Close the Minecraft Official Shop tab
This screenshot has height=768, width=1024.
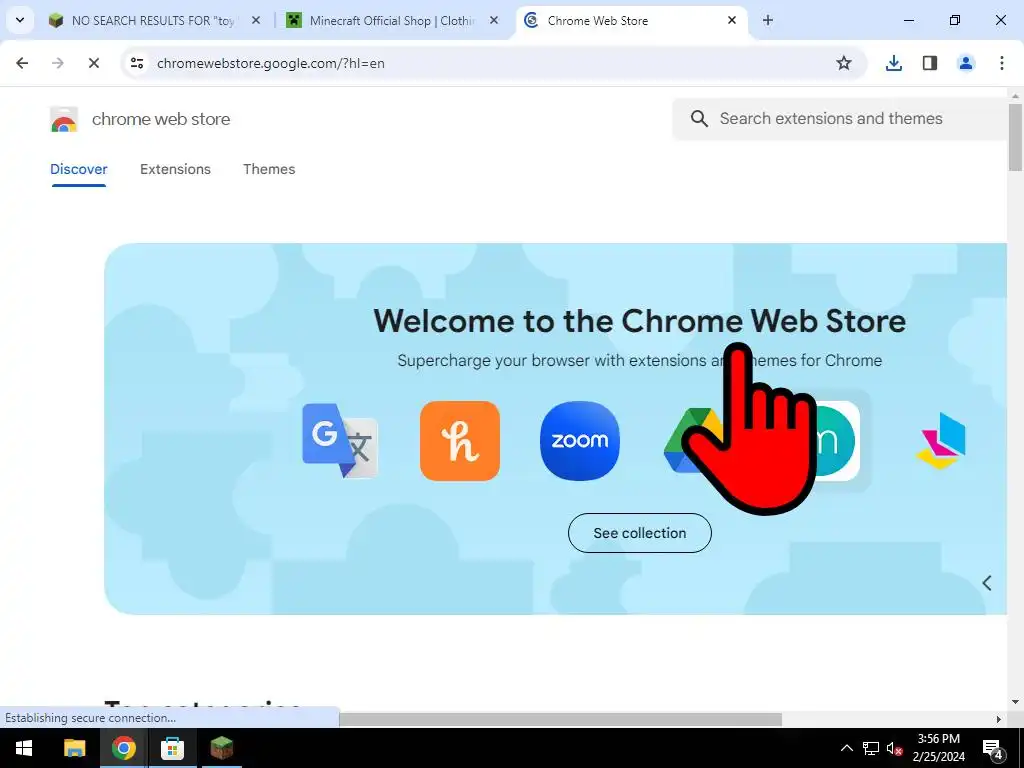click(494, 21)
